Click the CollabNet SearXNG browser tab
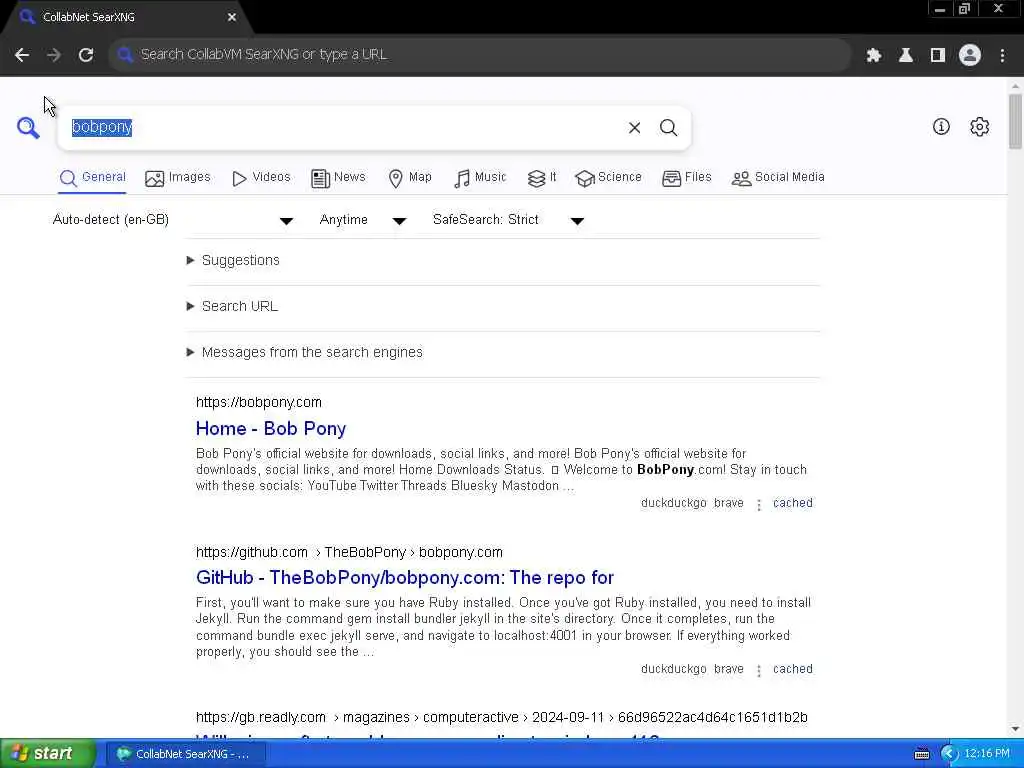This screenshot has width=1024, height=768. [124, 17]
